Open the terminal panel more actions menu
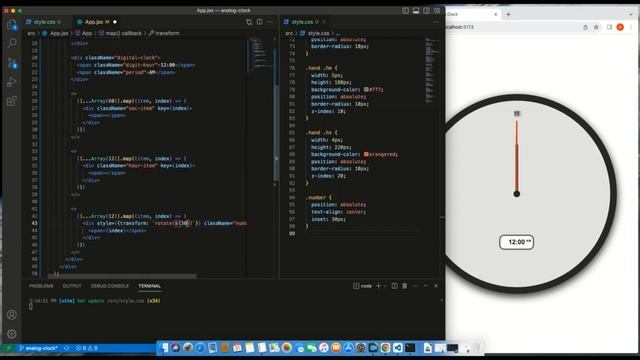640x360 pixels. [x=415, y=286]
